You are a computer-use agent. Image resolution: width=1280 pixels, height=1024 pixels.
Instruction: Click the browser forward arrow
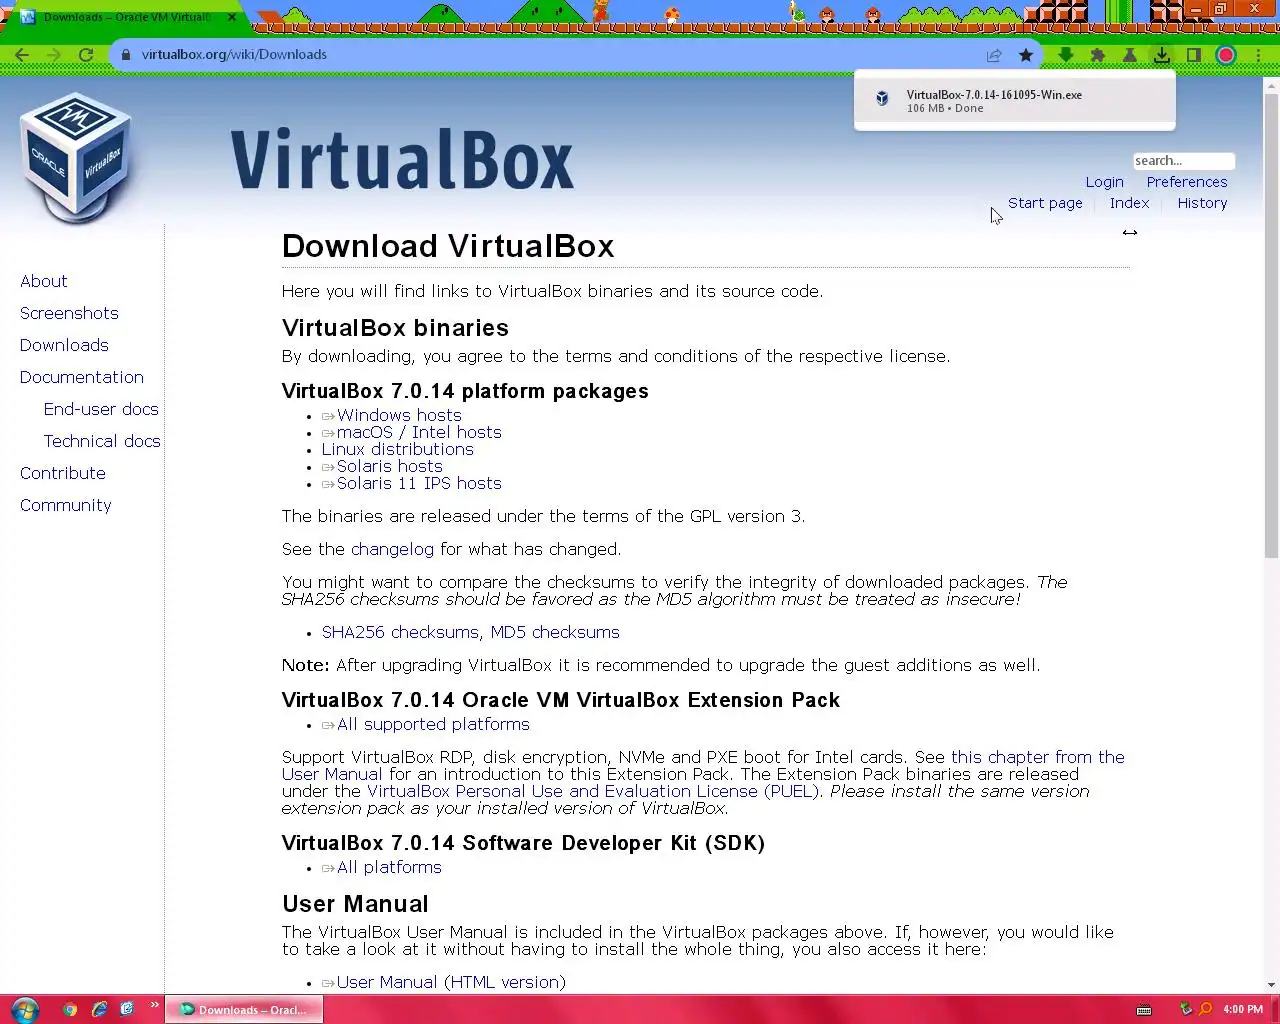(x=54, y=55)
